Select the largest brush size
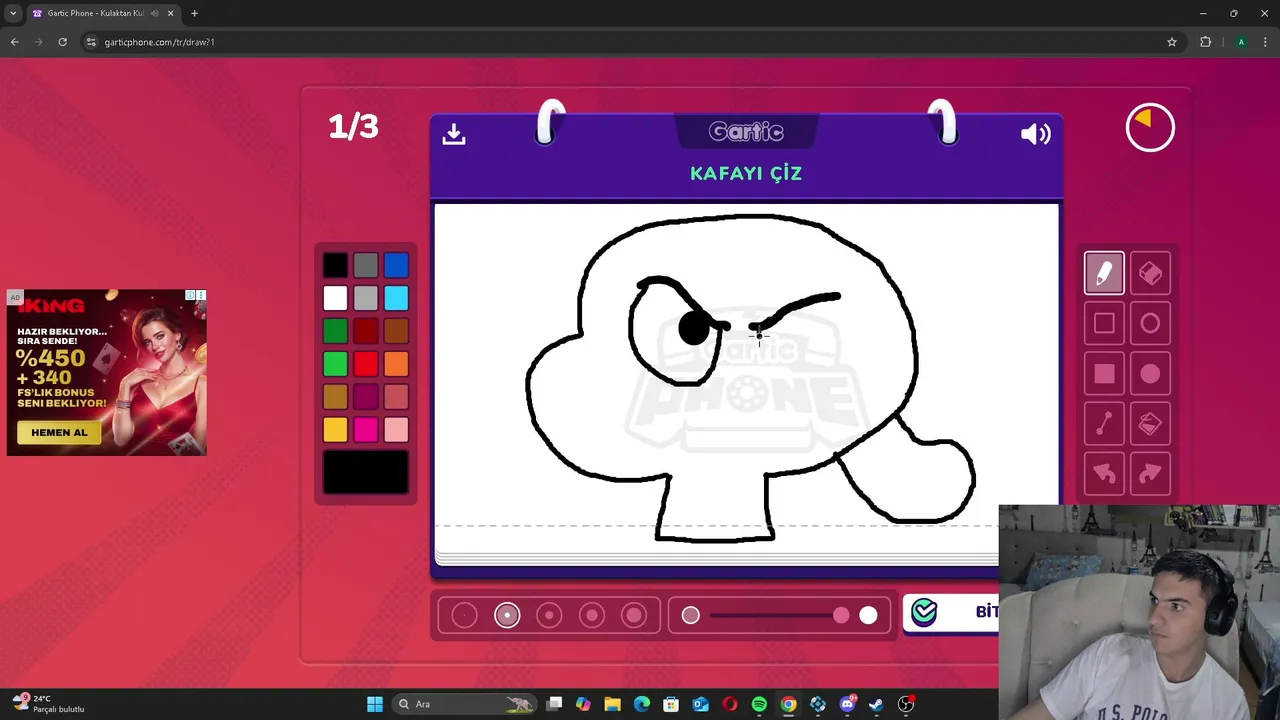 (x=634, y=615)
